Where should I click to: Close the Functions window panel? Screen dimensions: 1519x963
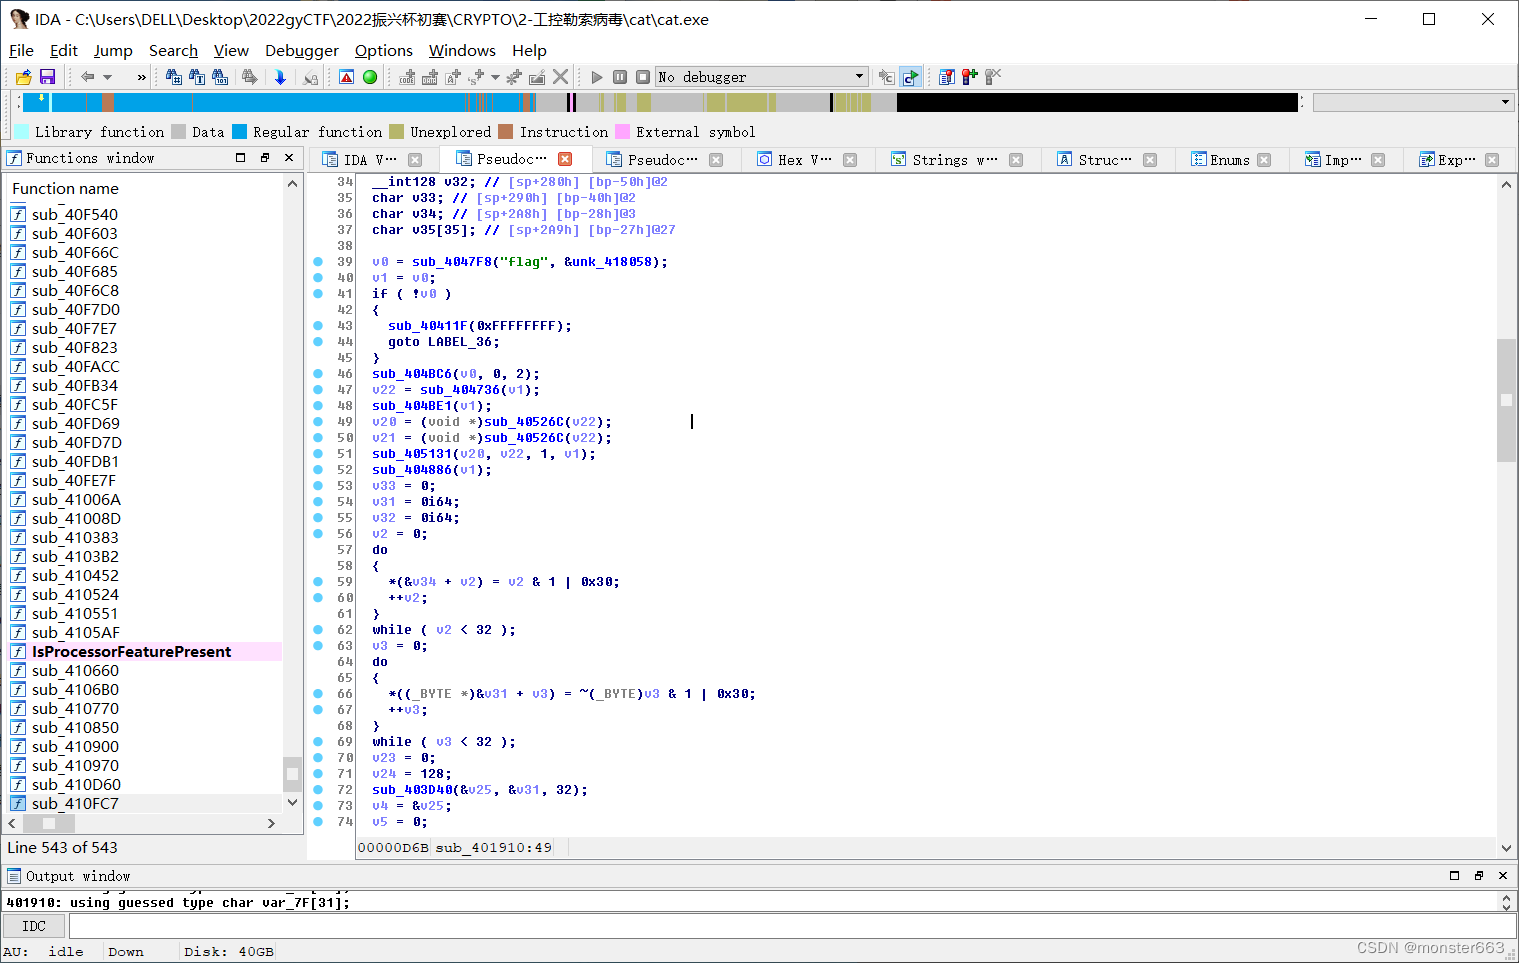[x=289, y=158]
